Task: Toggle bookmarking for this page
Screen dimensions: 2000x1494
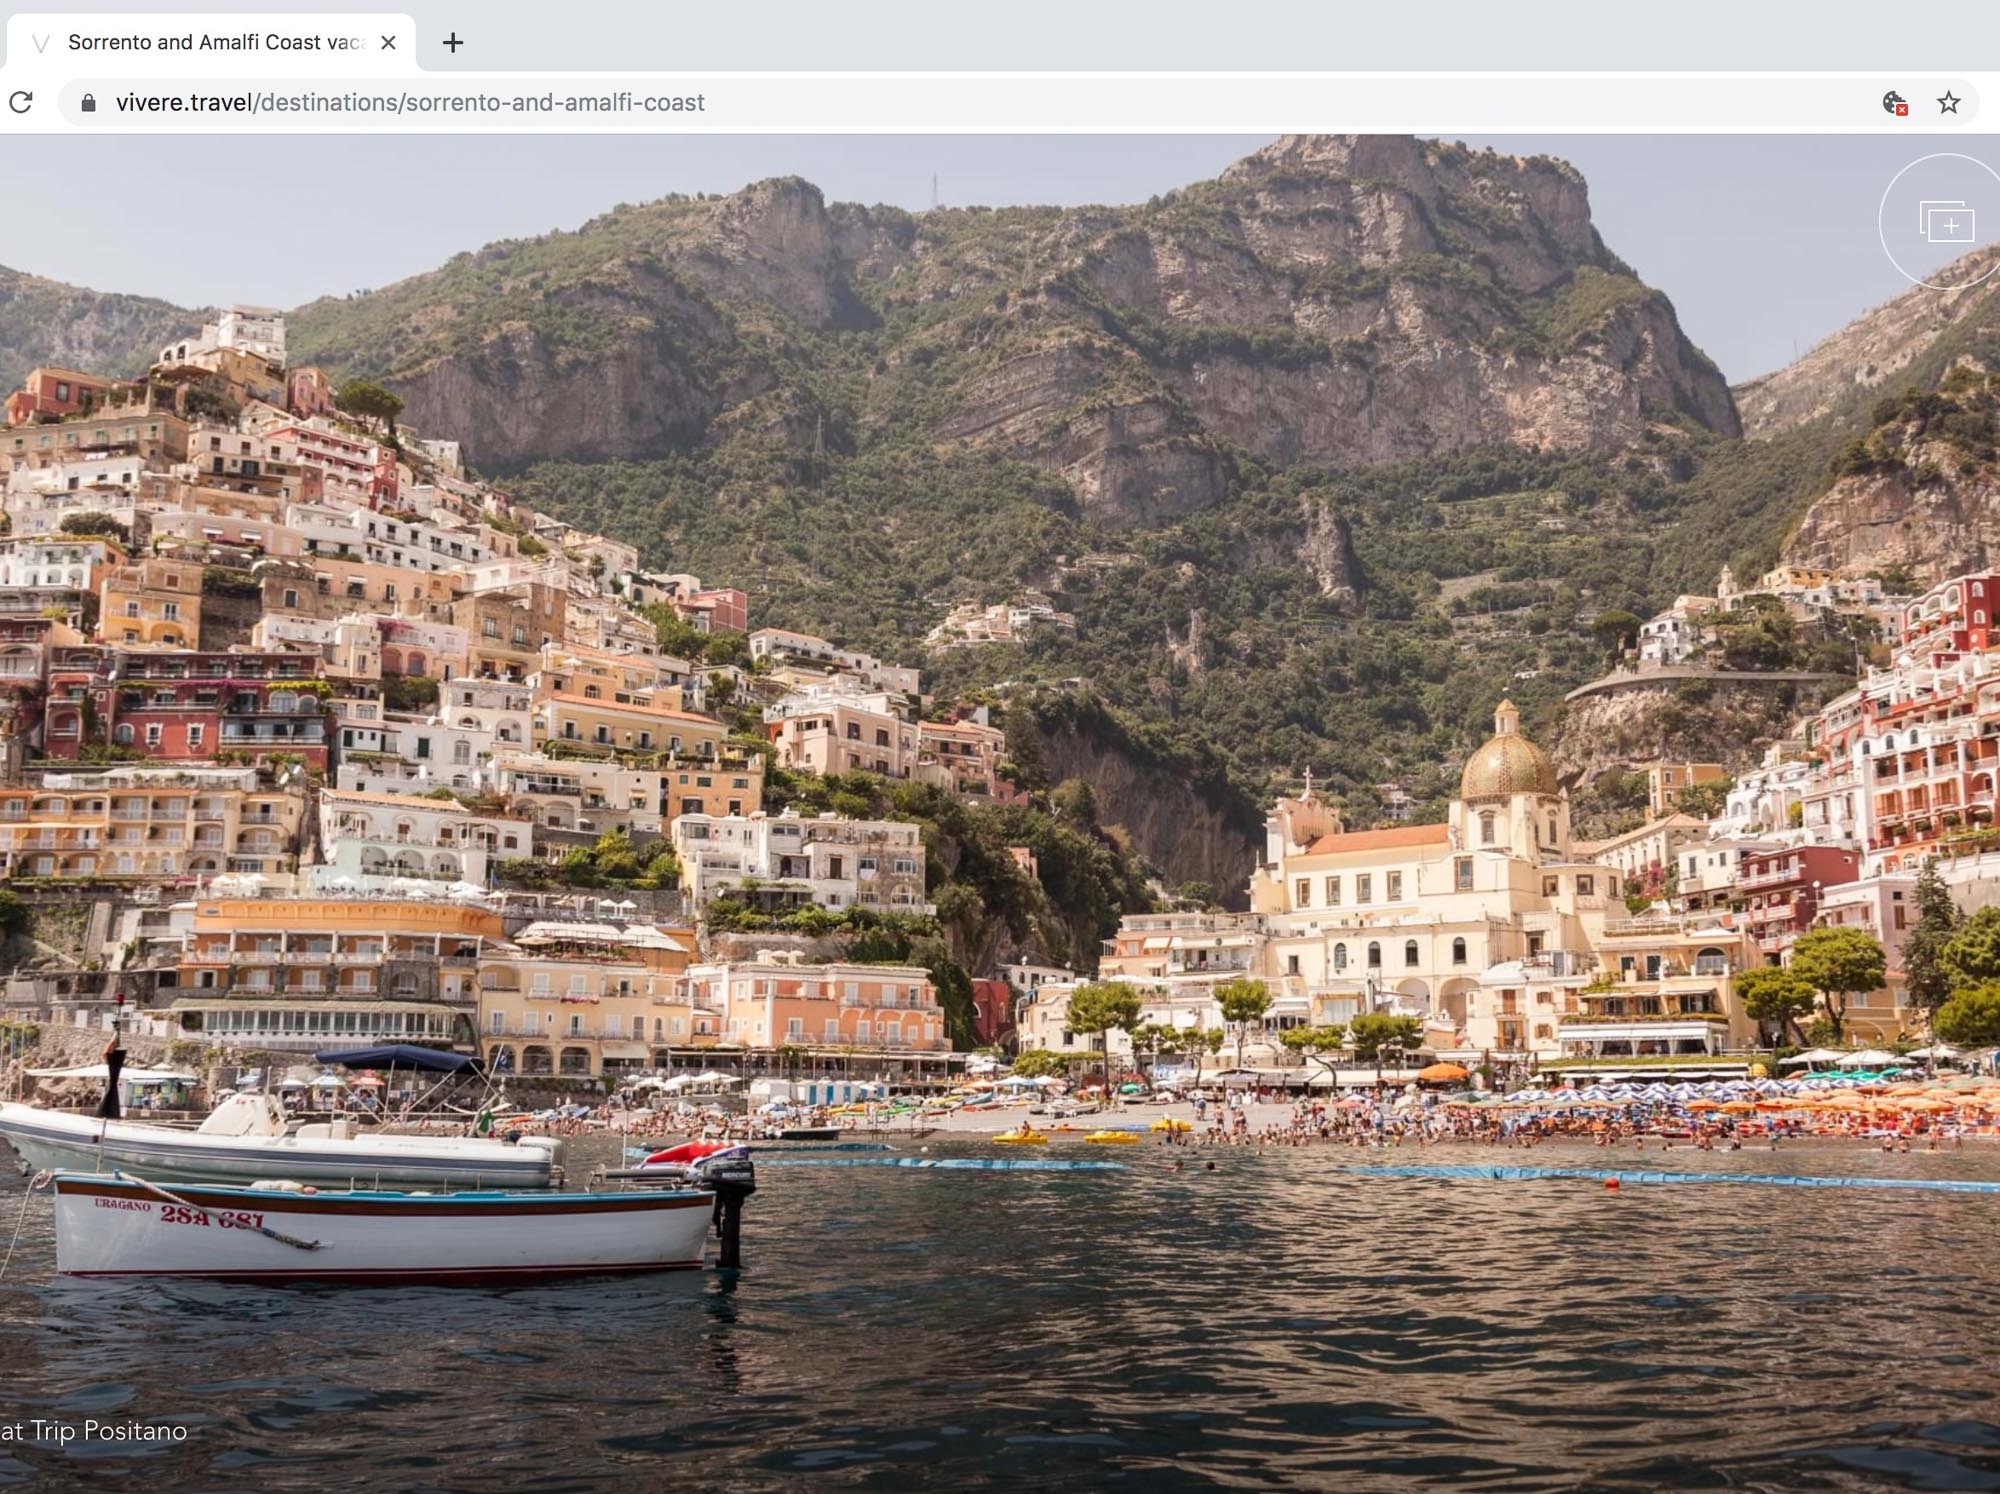Action: coord(1948,101)
